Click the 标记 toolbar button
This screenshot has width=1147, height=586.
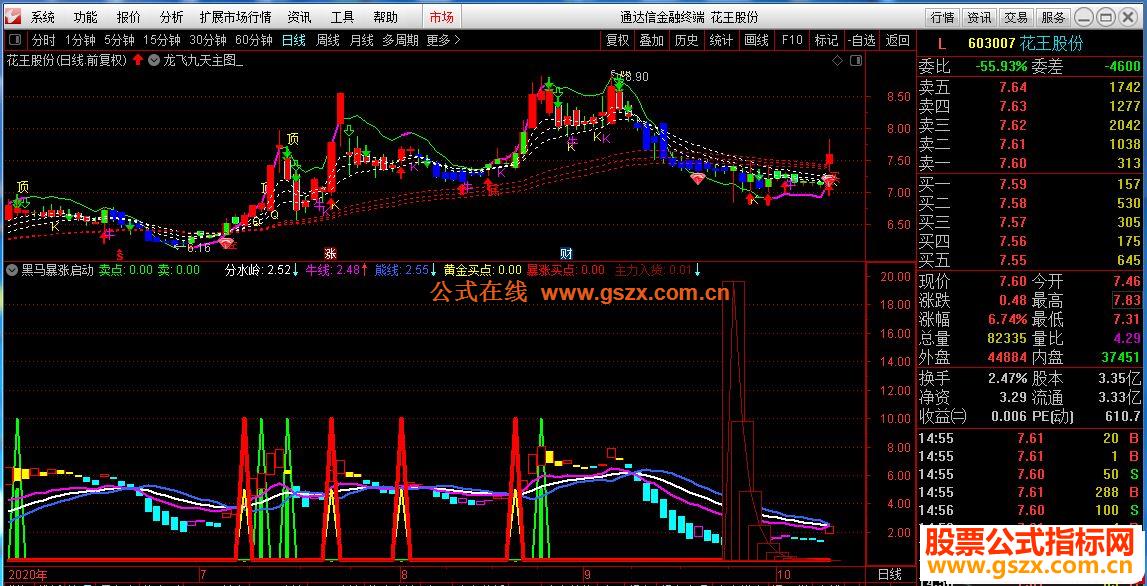[x=827, y=40]
